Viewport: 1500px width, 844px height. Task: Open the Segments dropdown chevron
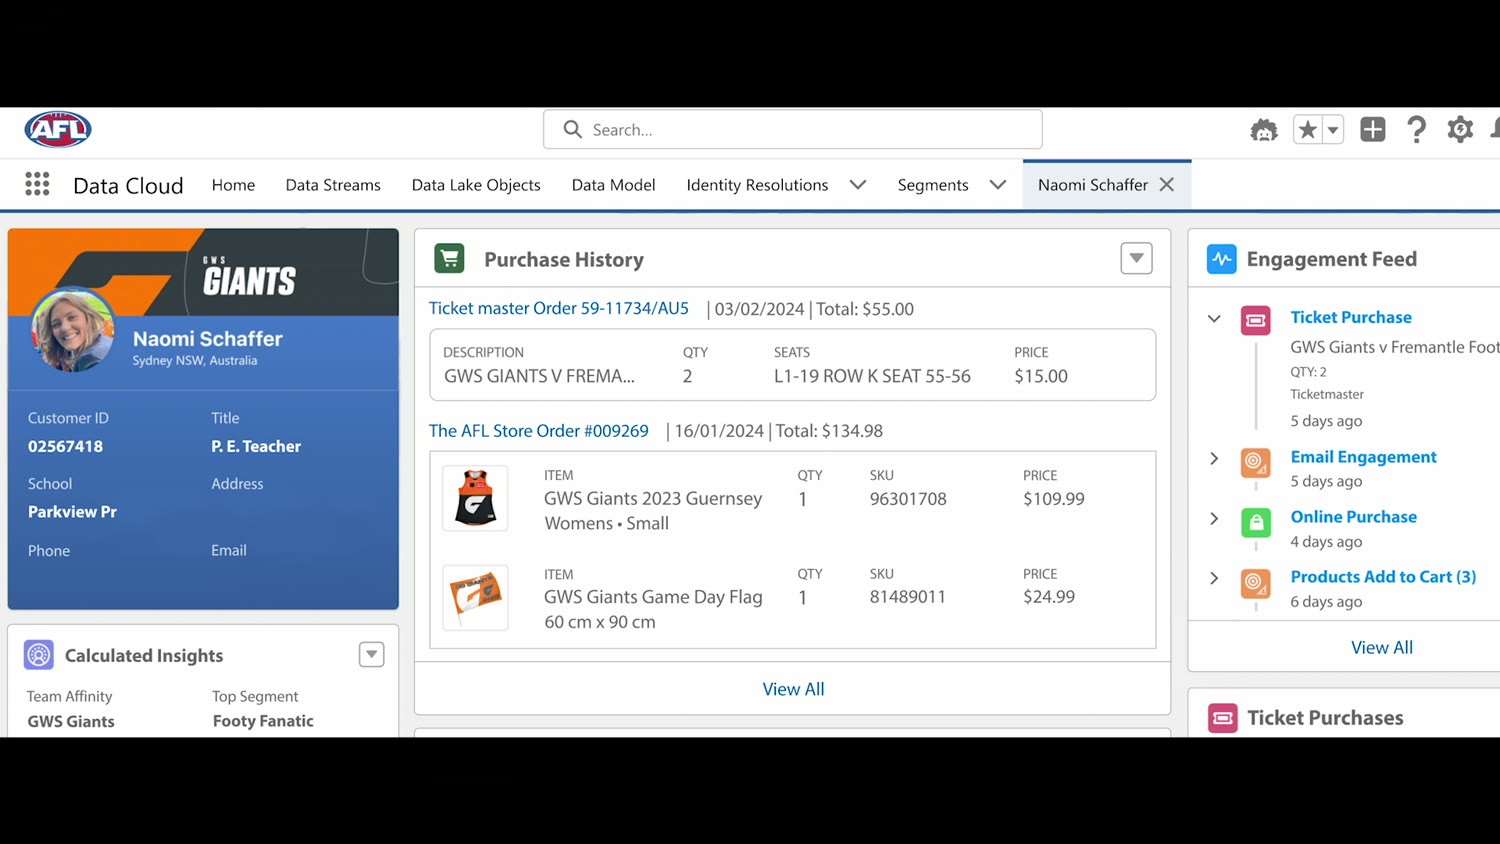tap(998, 184)
